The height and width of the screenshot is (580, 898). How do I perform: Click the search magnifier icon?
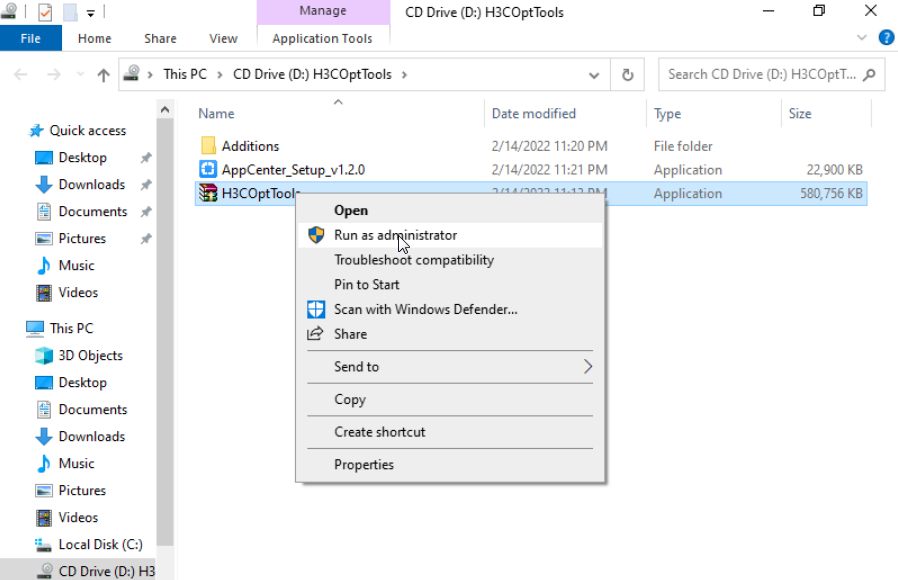[x=869, y=74]
